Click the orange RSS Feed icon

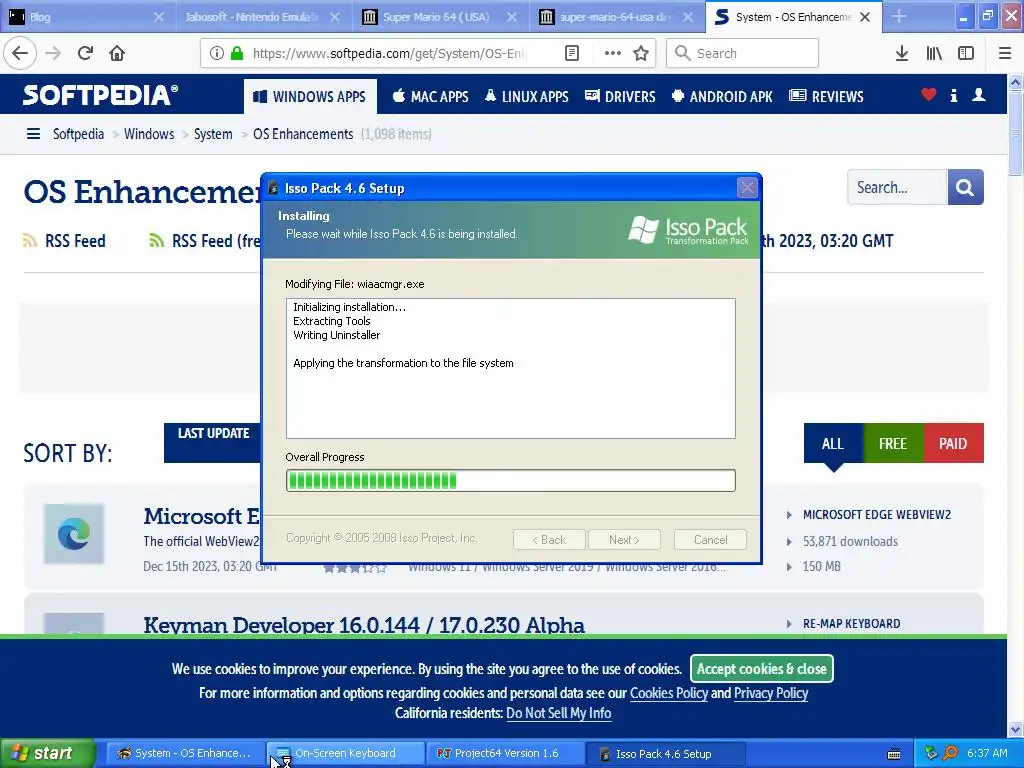(x=29, y=240)
